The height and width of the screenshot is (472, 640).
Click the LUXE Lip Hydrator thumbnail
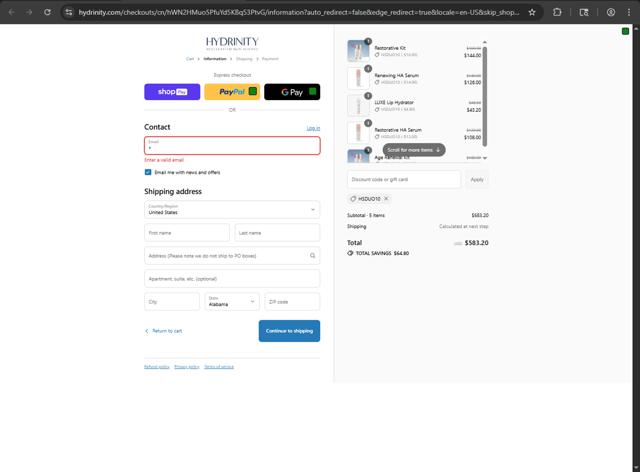(358, 105)
